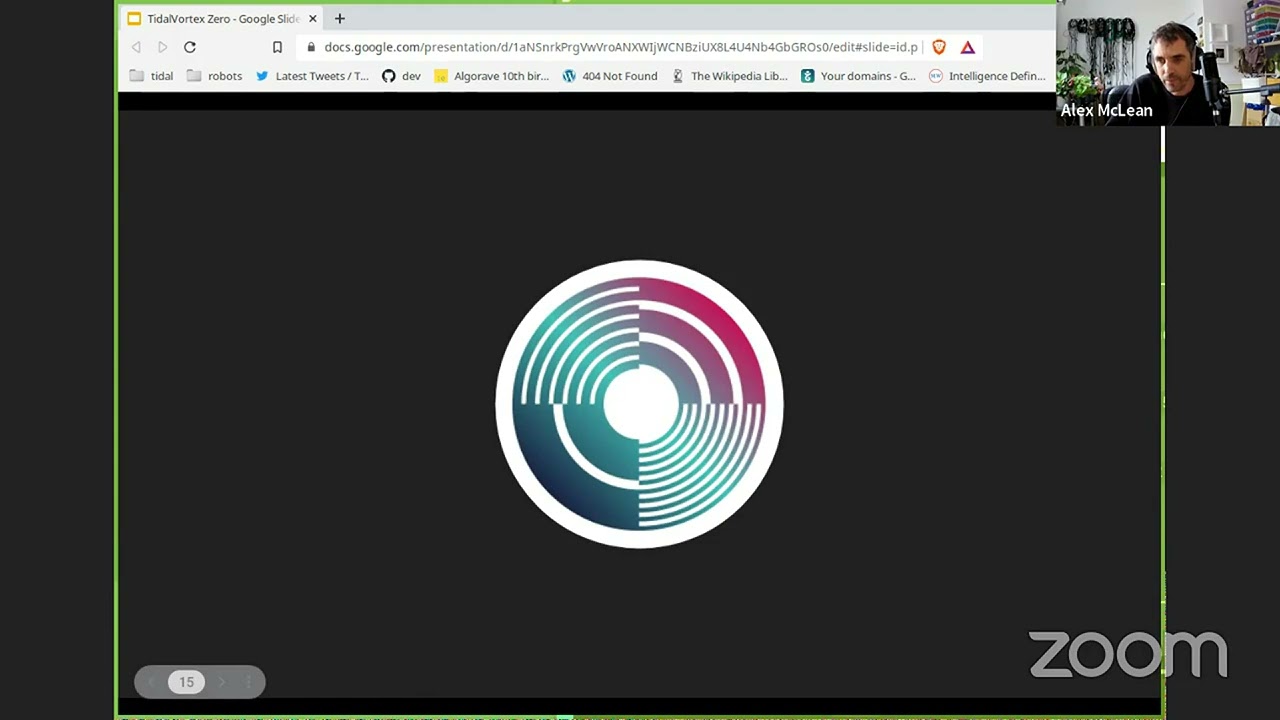The height and width of the screenshot is (720, 1280).
Task: Open the Latest Tweets bookmark
Action: click(312, 76)
